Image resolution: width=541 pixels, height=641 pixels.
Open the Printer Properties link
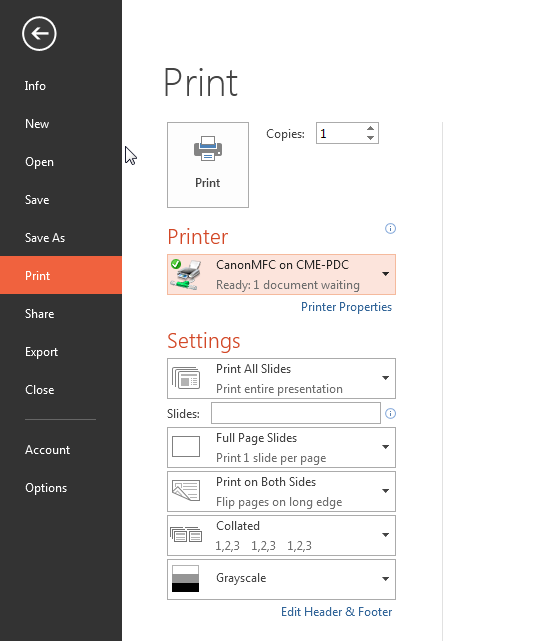(x=346, y=307)
